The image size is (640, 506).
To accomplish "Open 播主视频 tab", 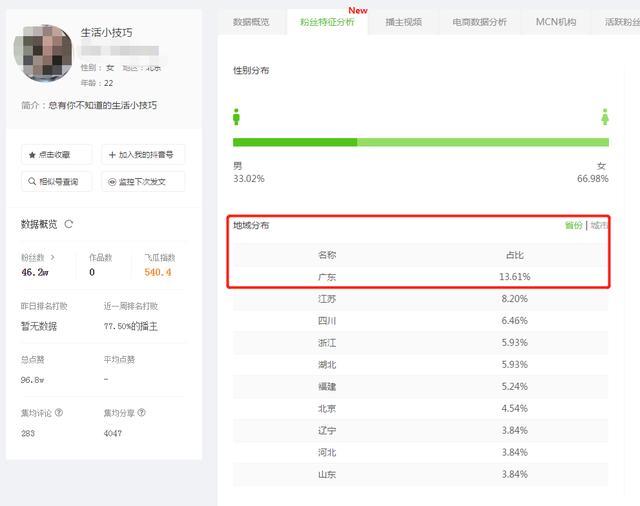I will point(404,22).
